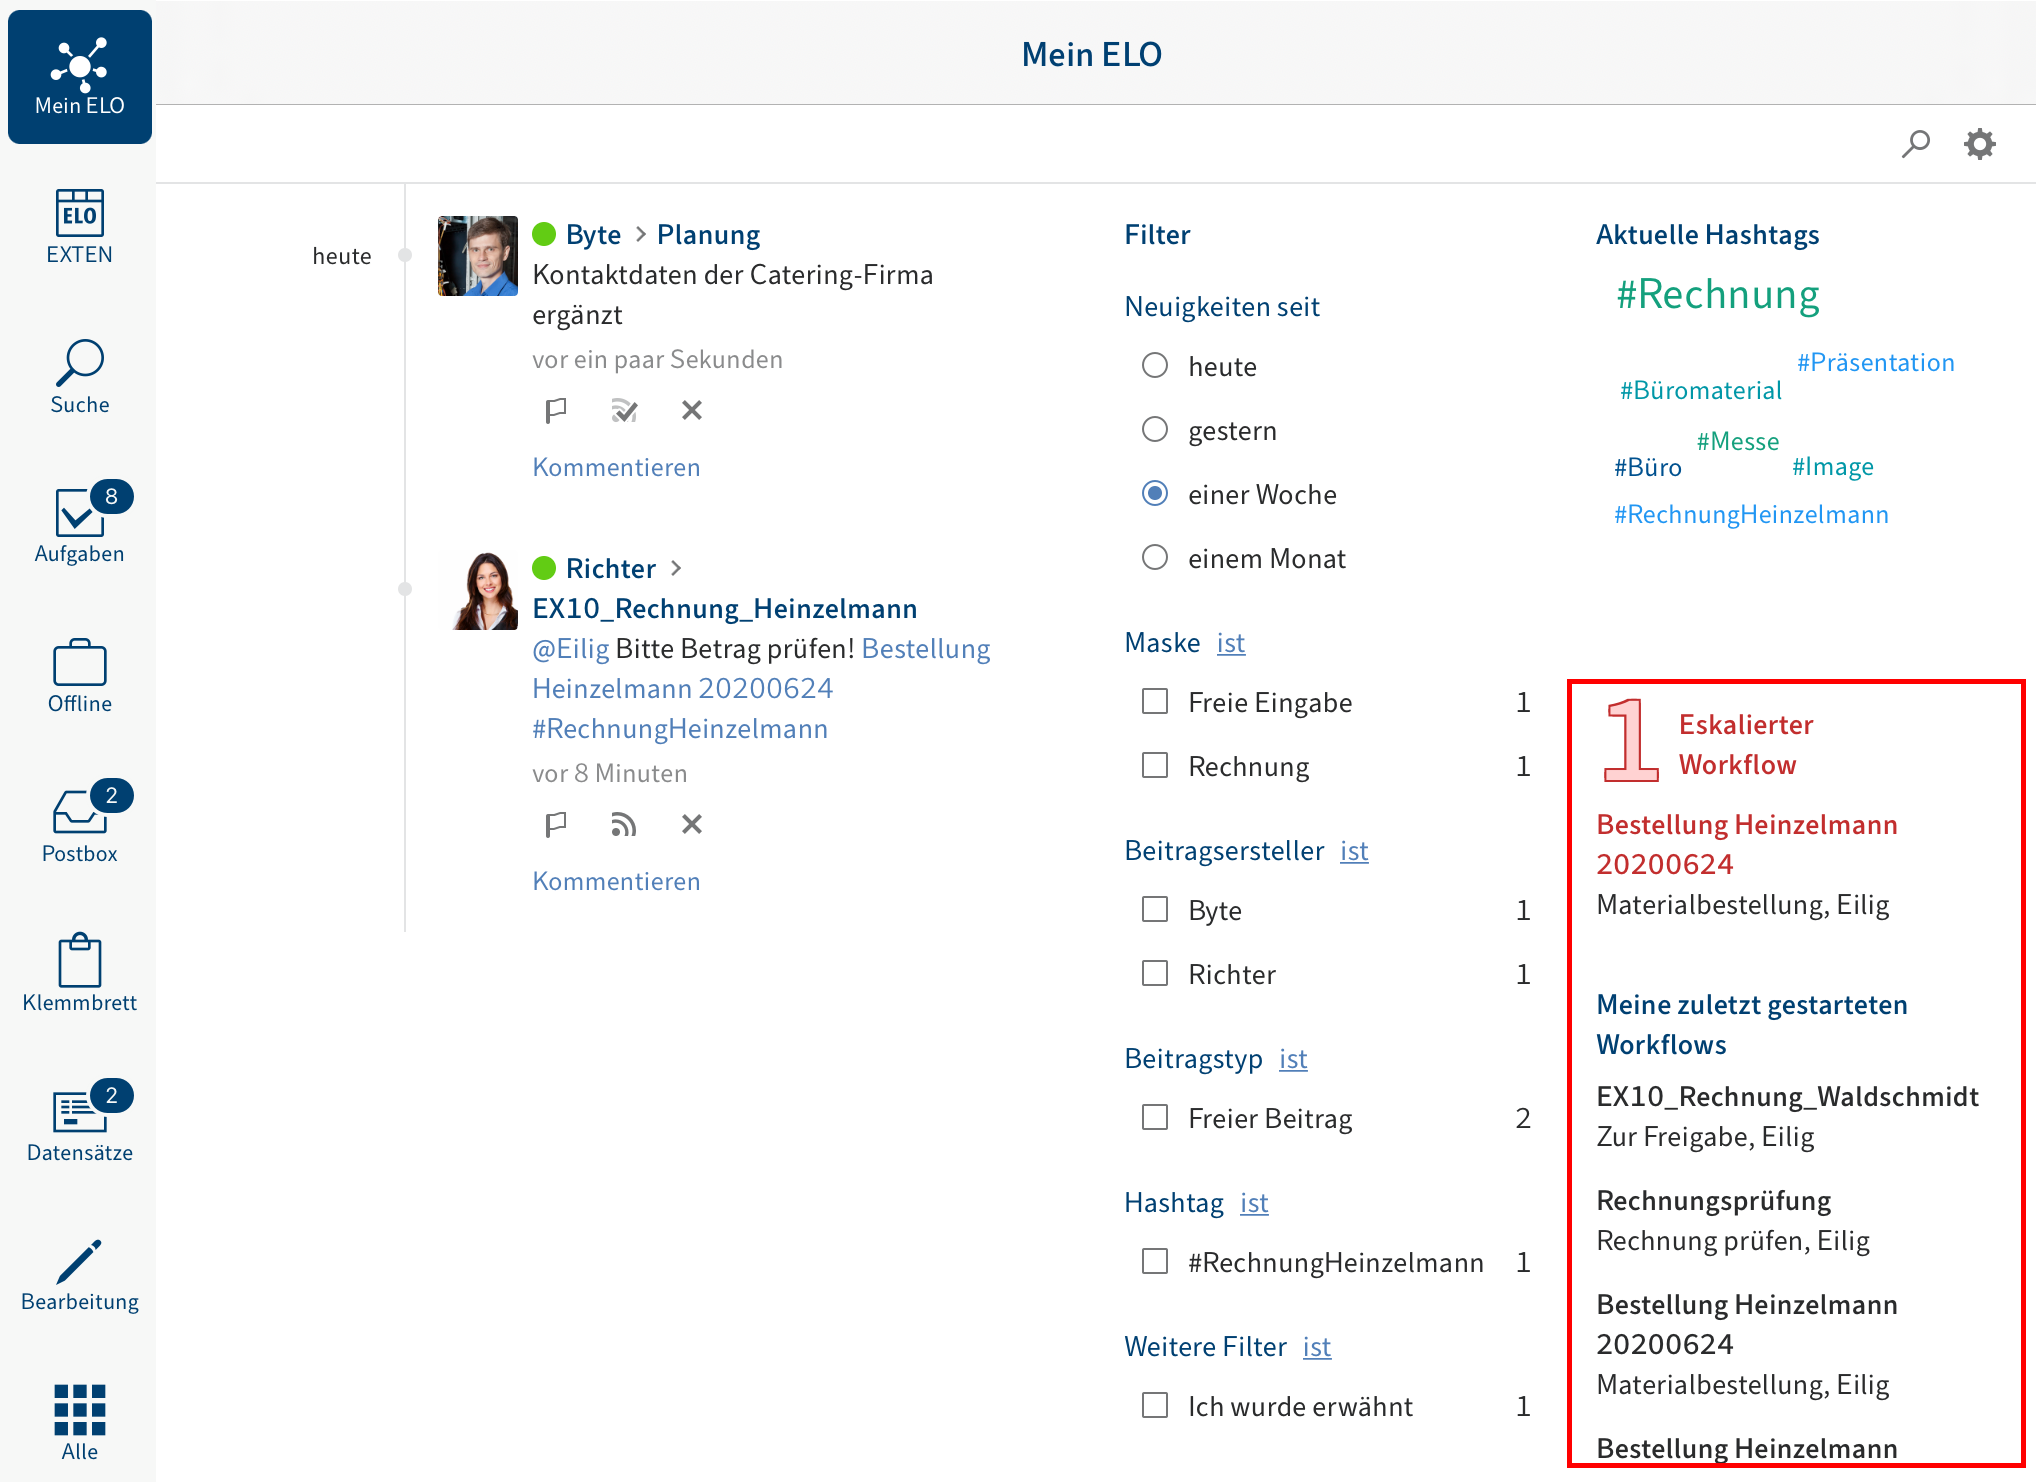Open the Offline area
The height and width of the screenshot is (1482, 2036).
point(80,676)
